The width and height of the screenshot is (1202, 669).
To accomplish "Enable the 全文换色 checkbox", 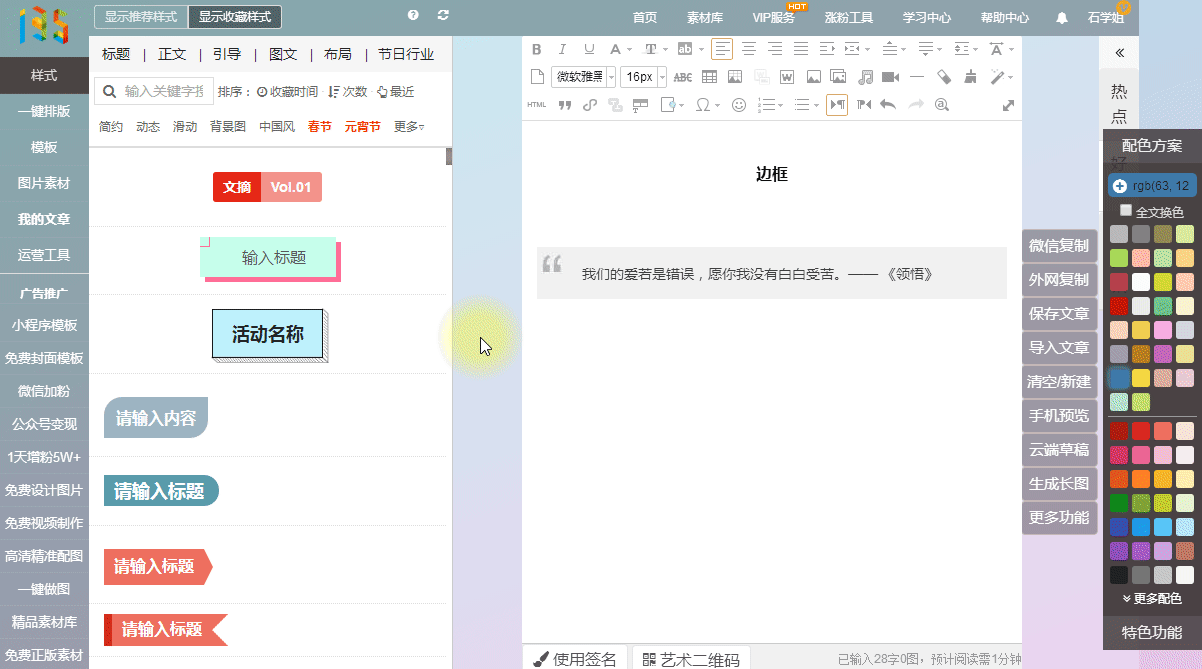I will (x=1126, y=211).
